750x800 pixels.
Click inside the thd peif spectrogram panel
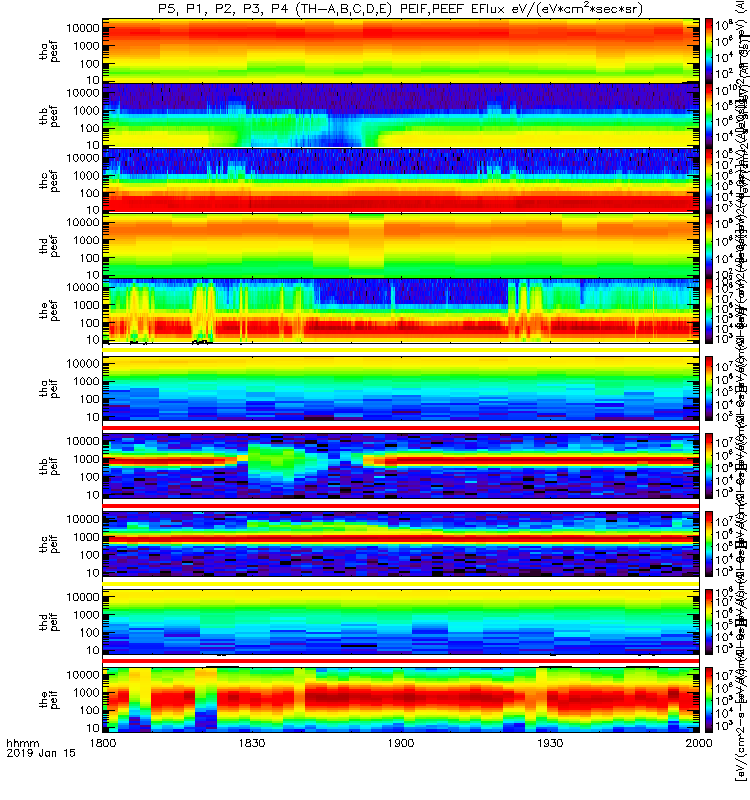pos(401,622)
